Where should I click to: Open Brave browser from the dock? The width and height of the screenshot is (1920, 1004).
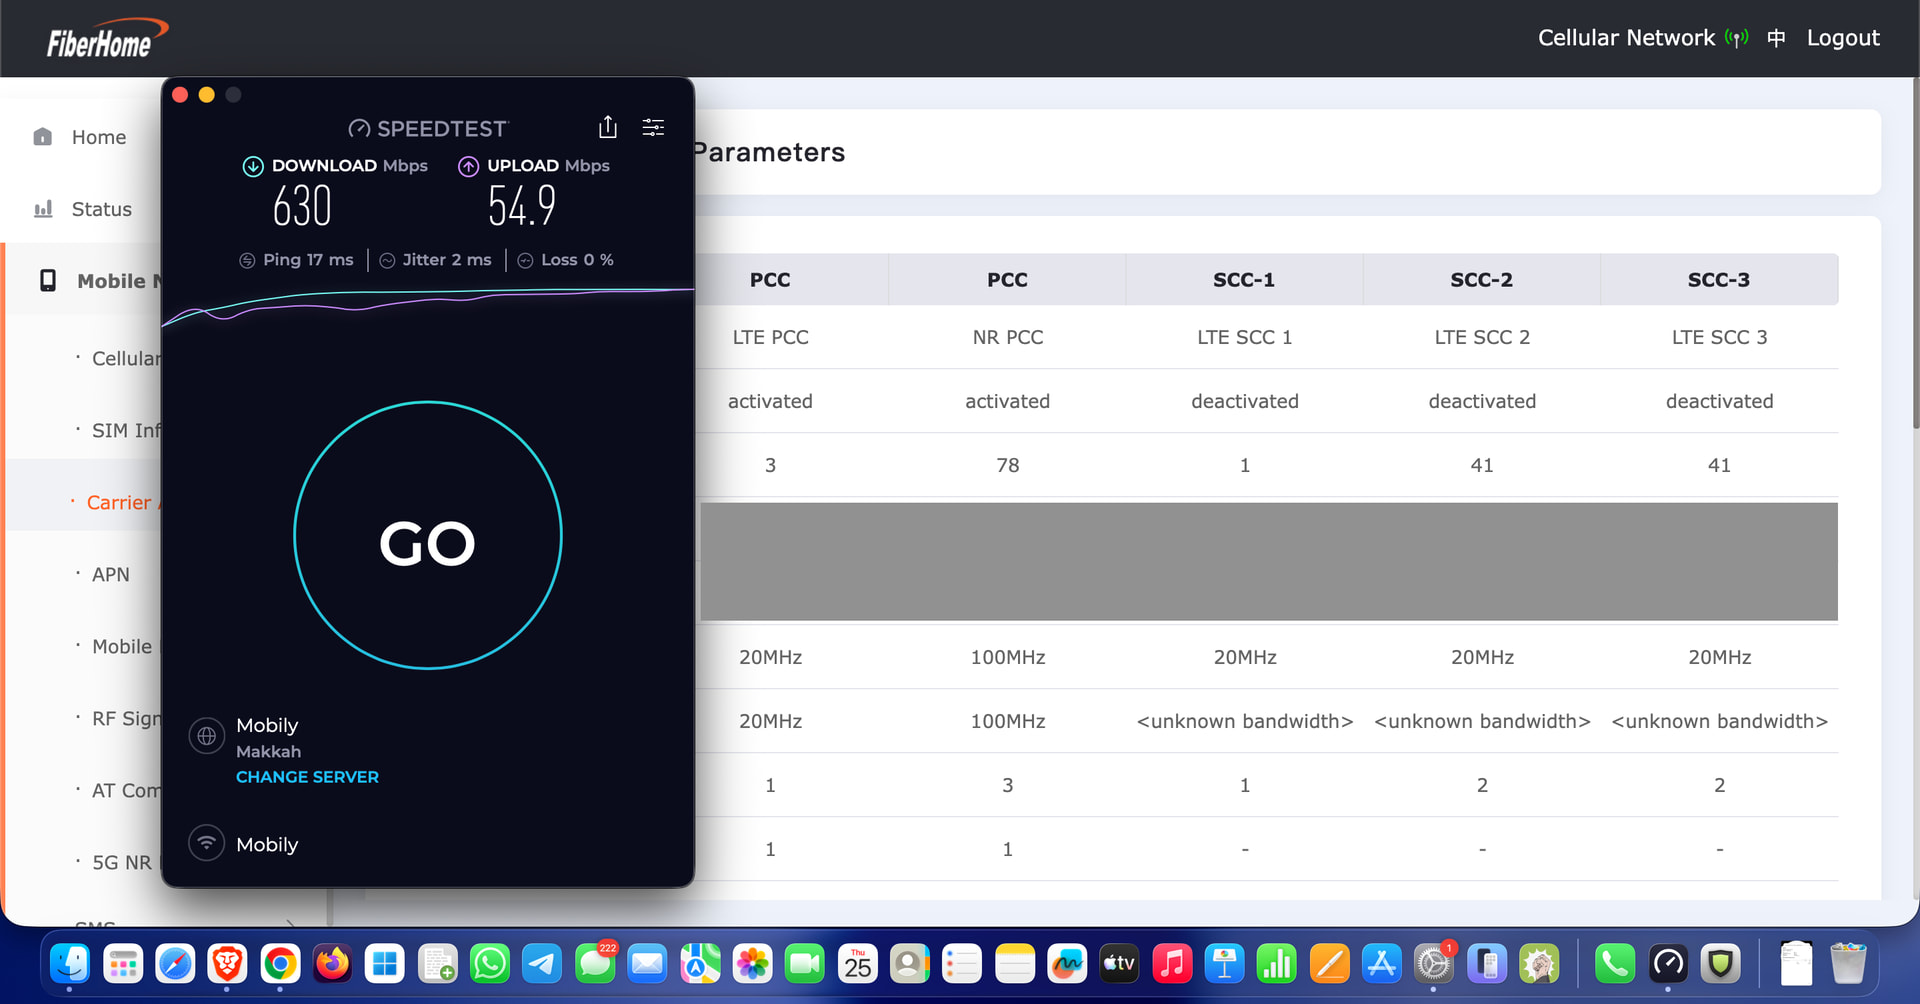pos(227,964)
